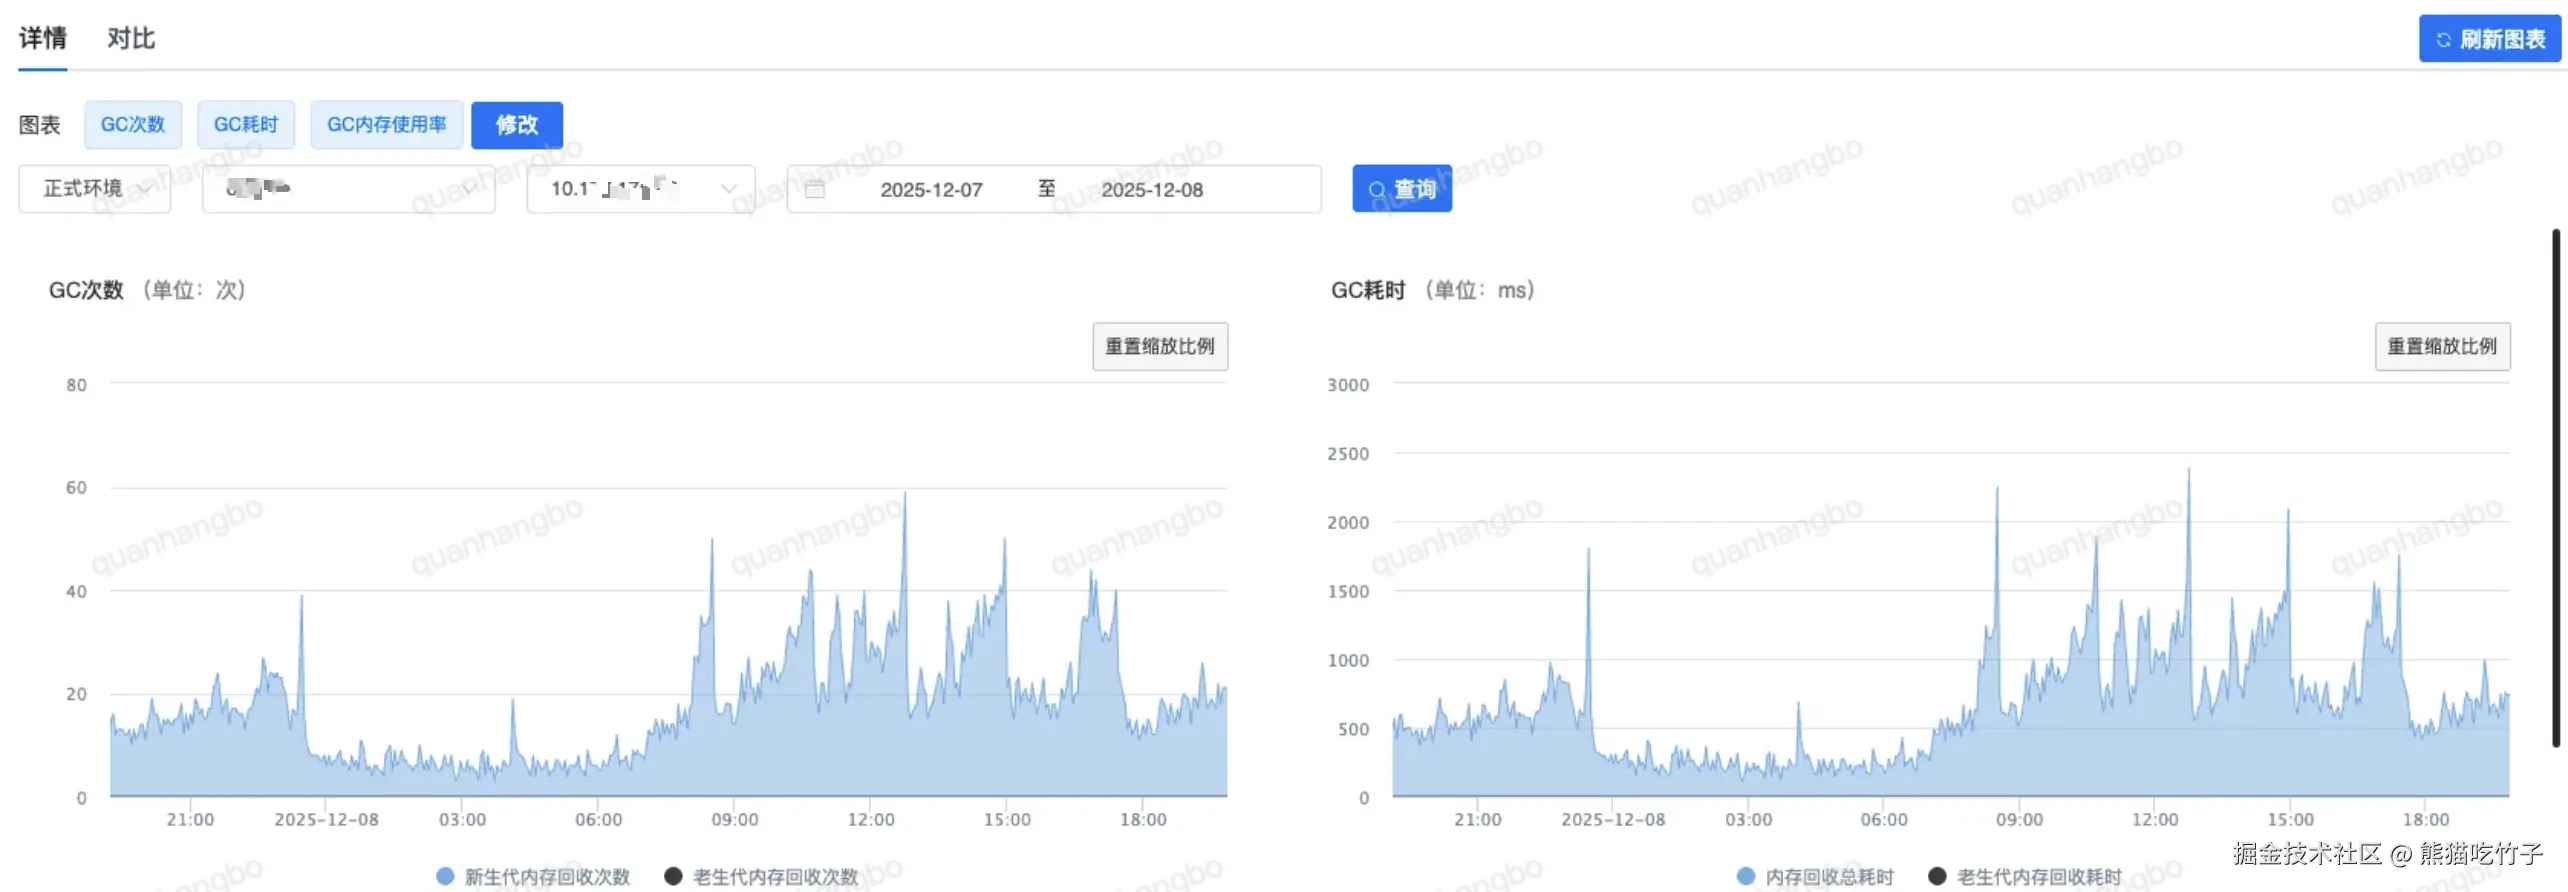Toggle 内存回收总耗时 legend series
This screenshot has width=2568, height=892.
(x=1816, y=876)
